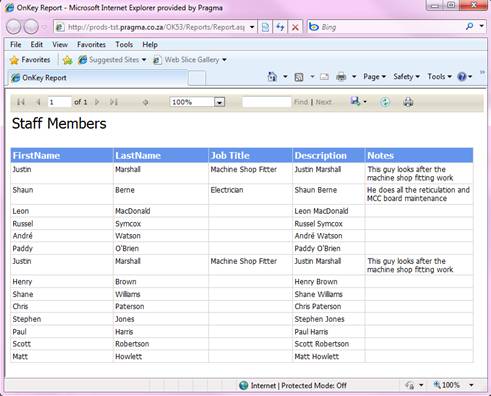Viewport: 491px width, 396px height.
Task: Click the Stephen first name cell
Action: (x=62, y=319)
